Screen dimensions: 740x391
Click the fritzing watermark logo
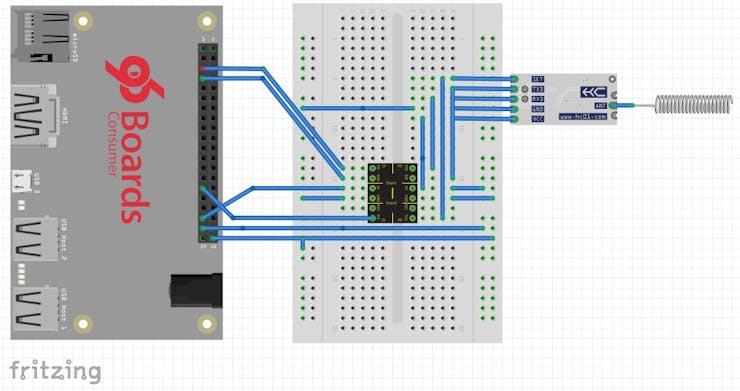pos(55,371)
